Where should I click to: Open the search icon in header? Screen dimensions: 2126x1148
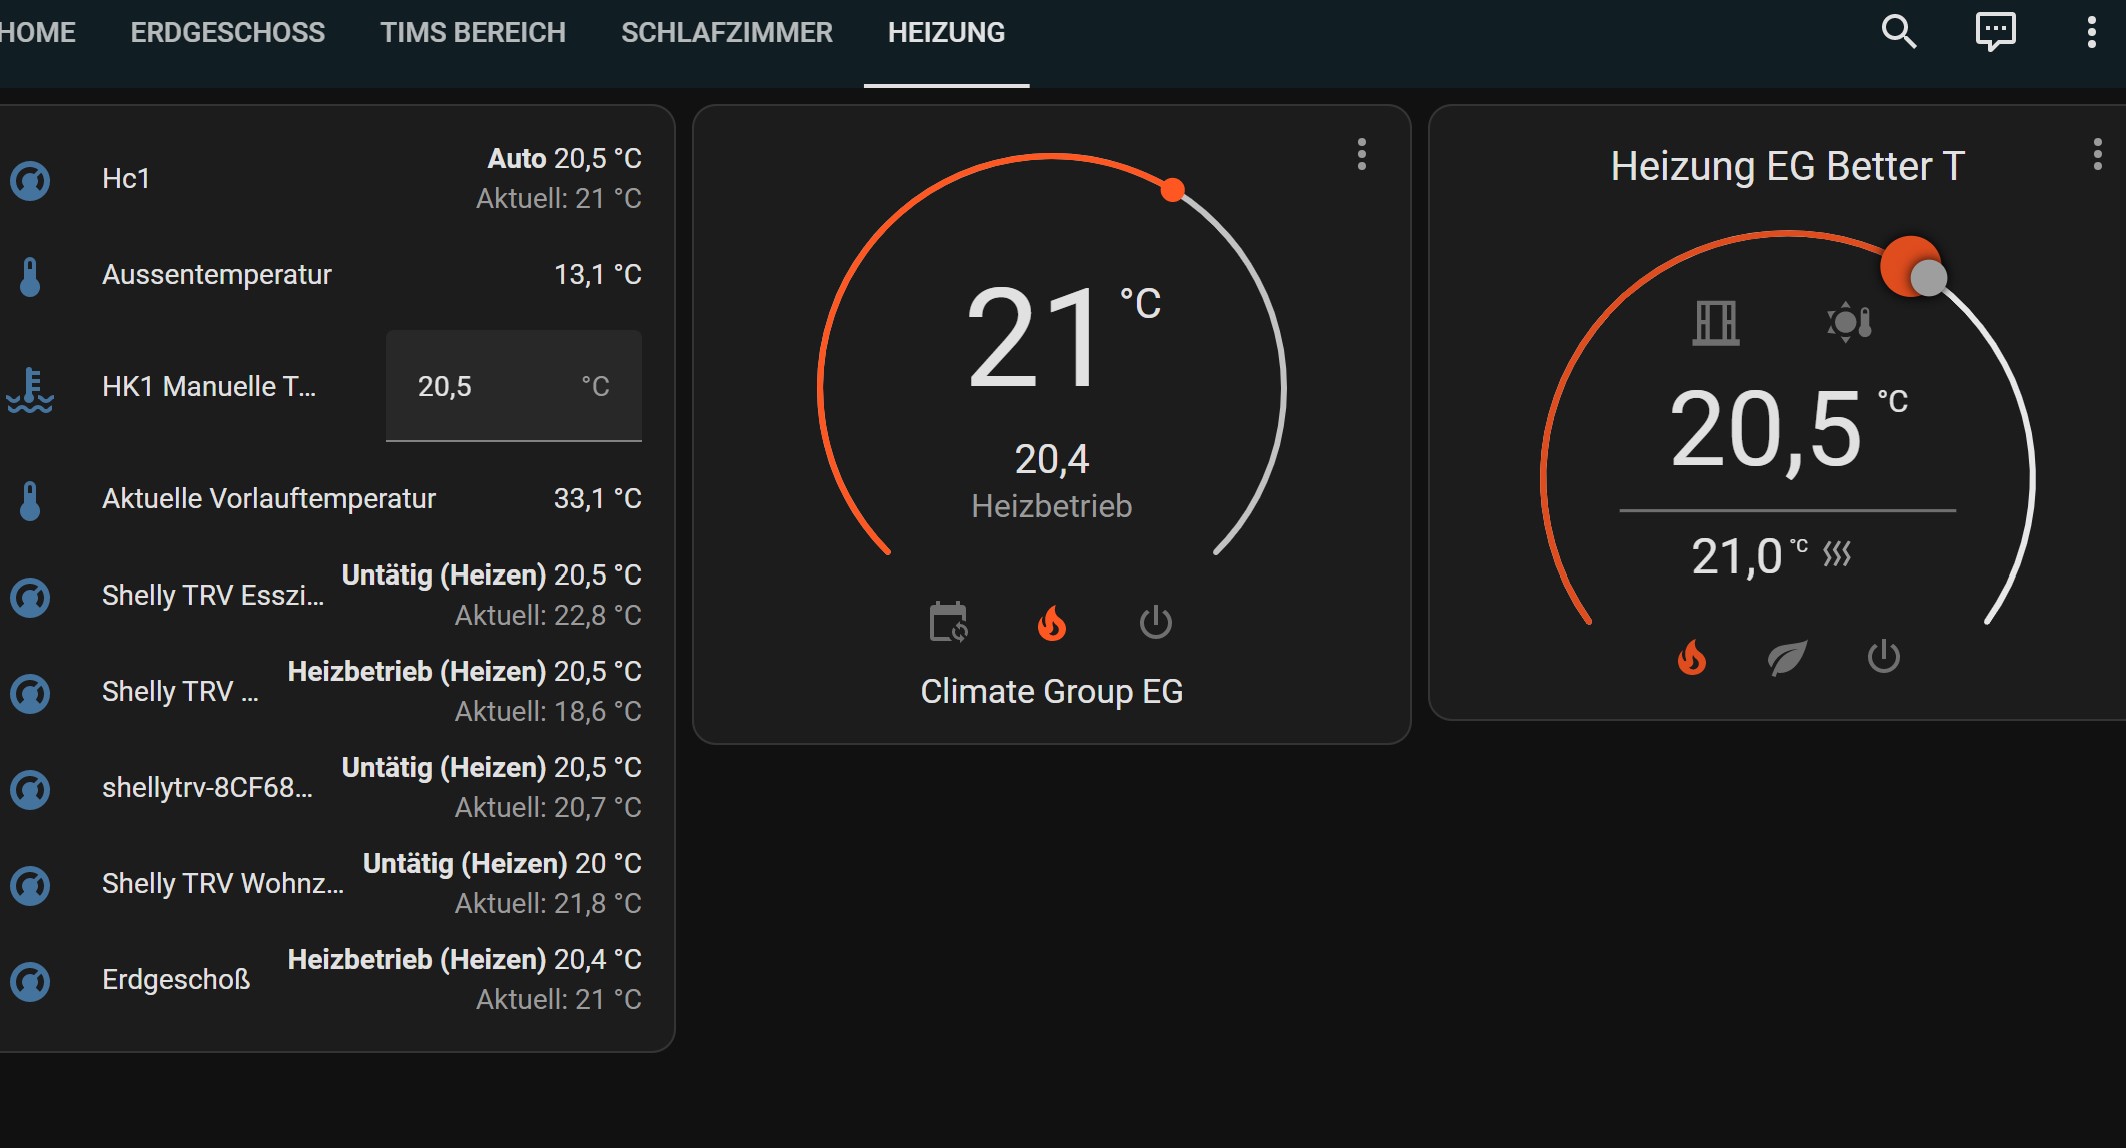coord(1898,32)
